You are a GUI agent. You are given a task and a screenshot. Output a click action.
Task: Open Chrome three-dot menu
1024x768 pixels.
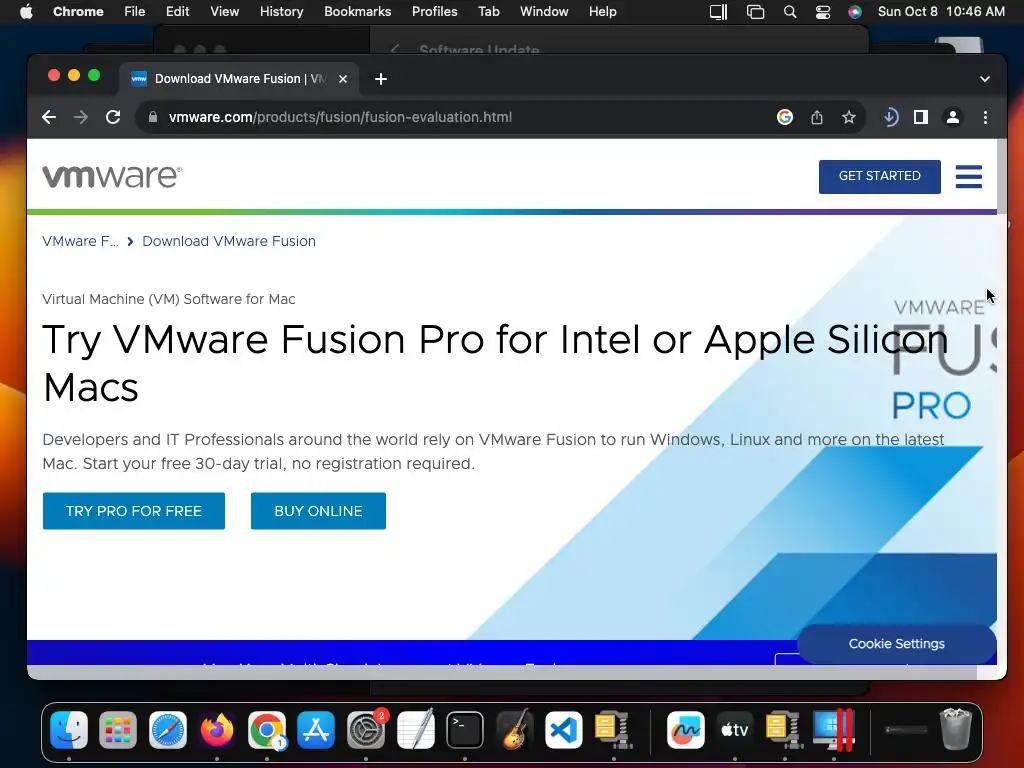pyautogui.click(x=985, y=118)
